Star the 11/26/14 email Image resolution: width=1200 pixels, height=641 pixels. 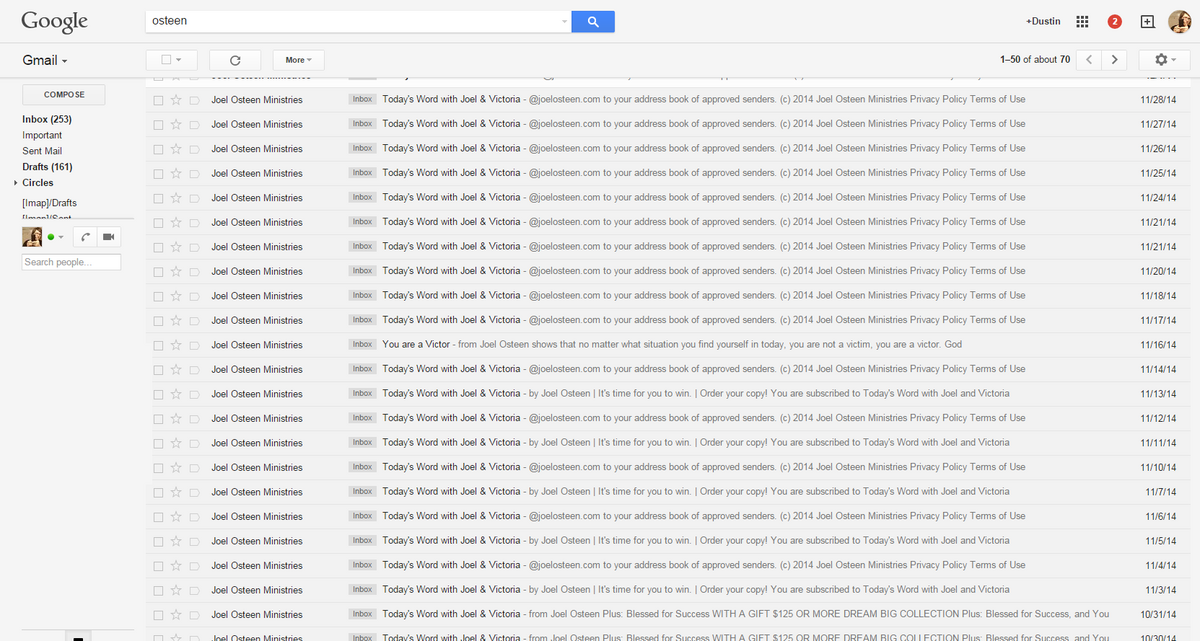[176, 149]
